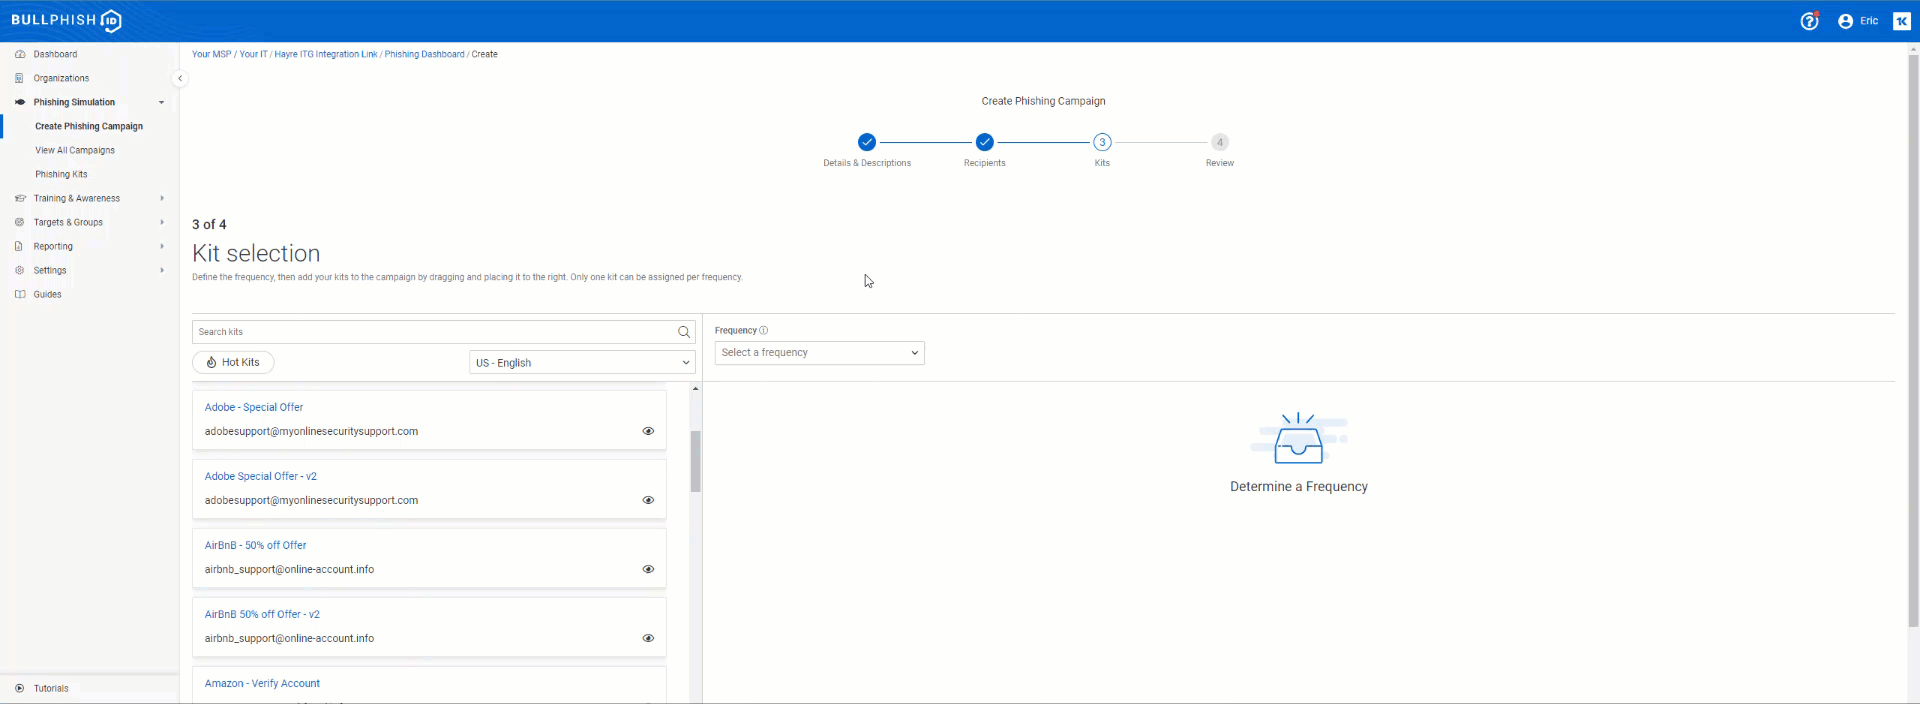Click the Guides book icon
1920x704 pixels.
pos(20,294)
